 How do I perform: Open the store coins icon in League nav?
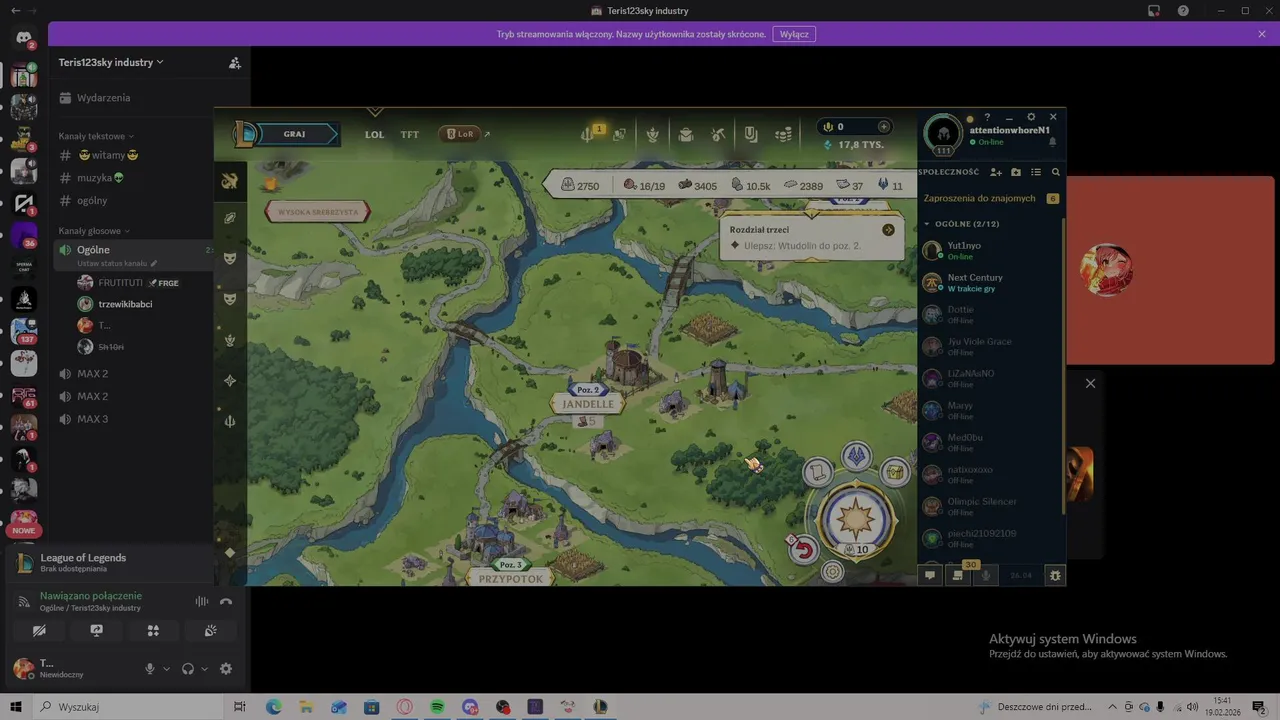pyautogui.click(x=784, y=134)
